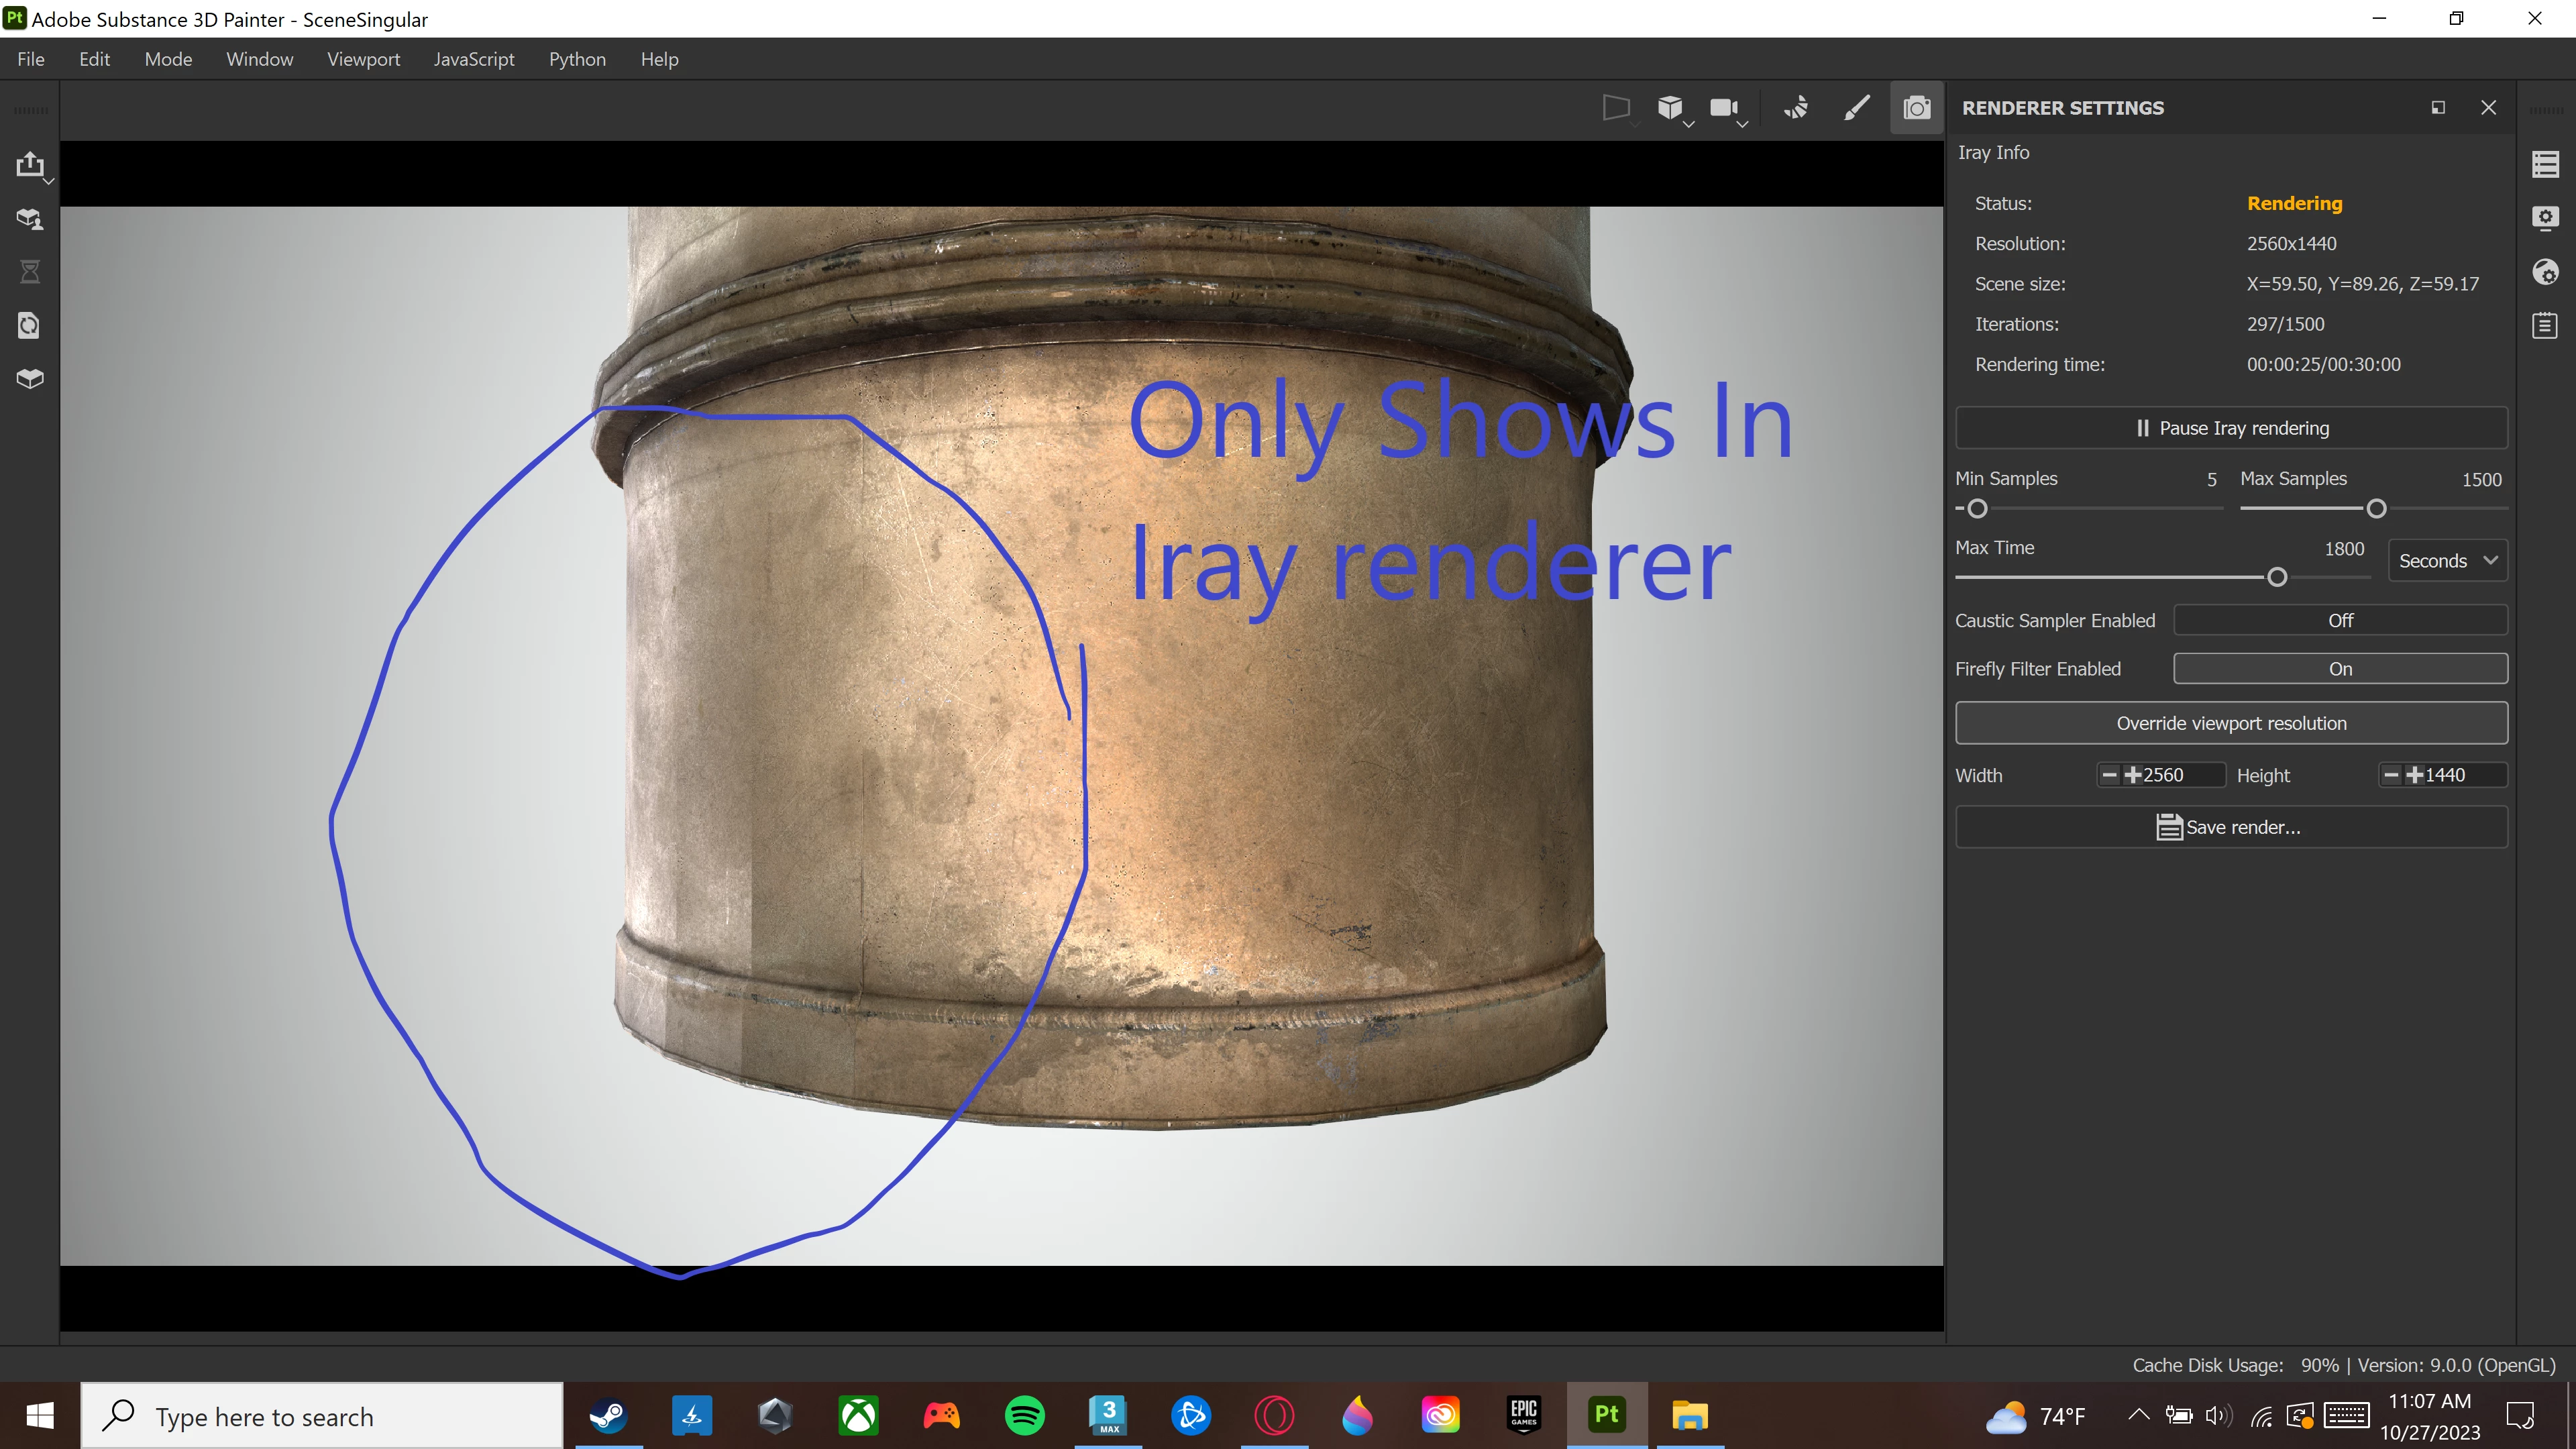Open the Python menu
This screenshot has height=1449, width=2576.
click(577, 59)
